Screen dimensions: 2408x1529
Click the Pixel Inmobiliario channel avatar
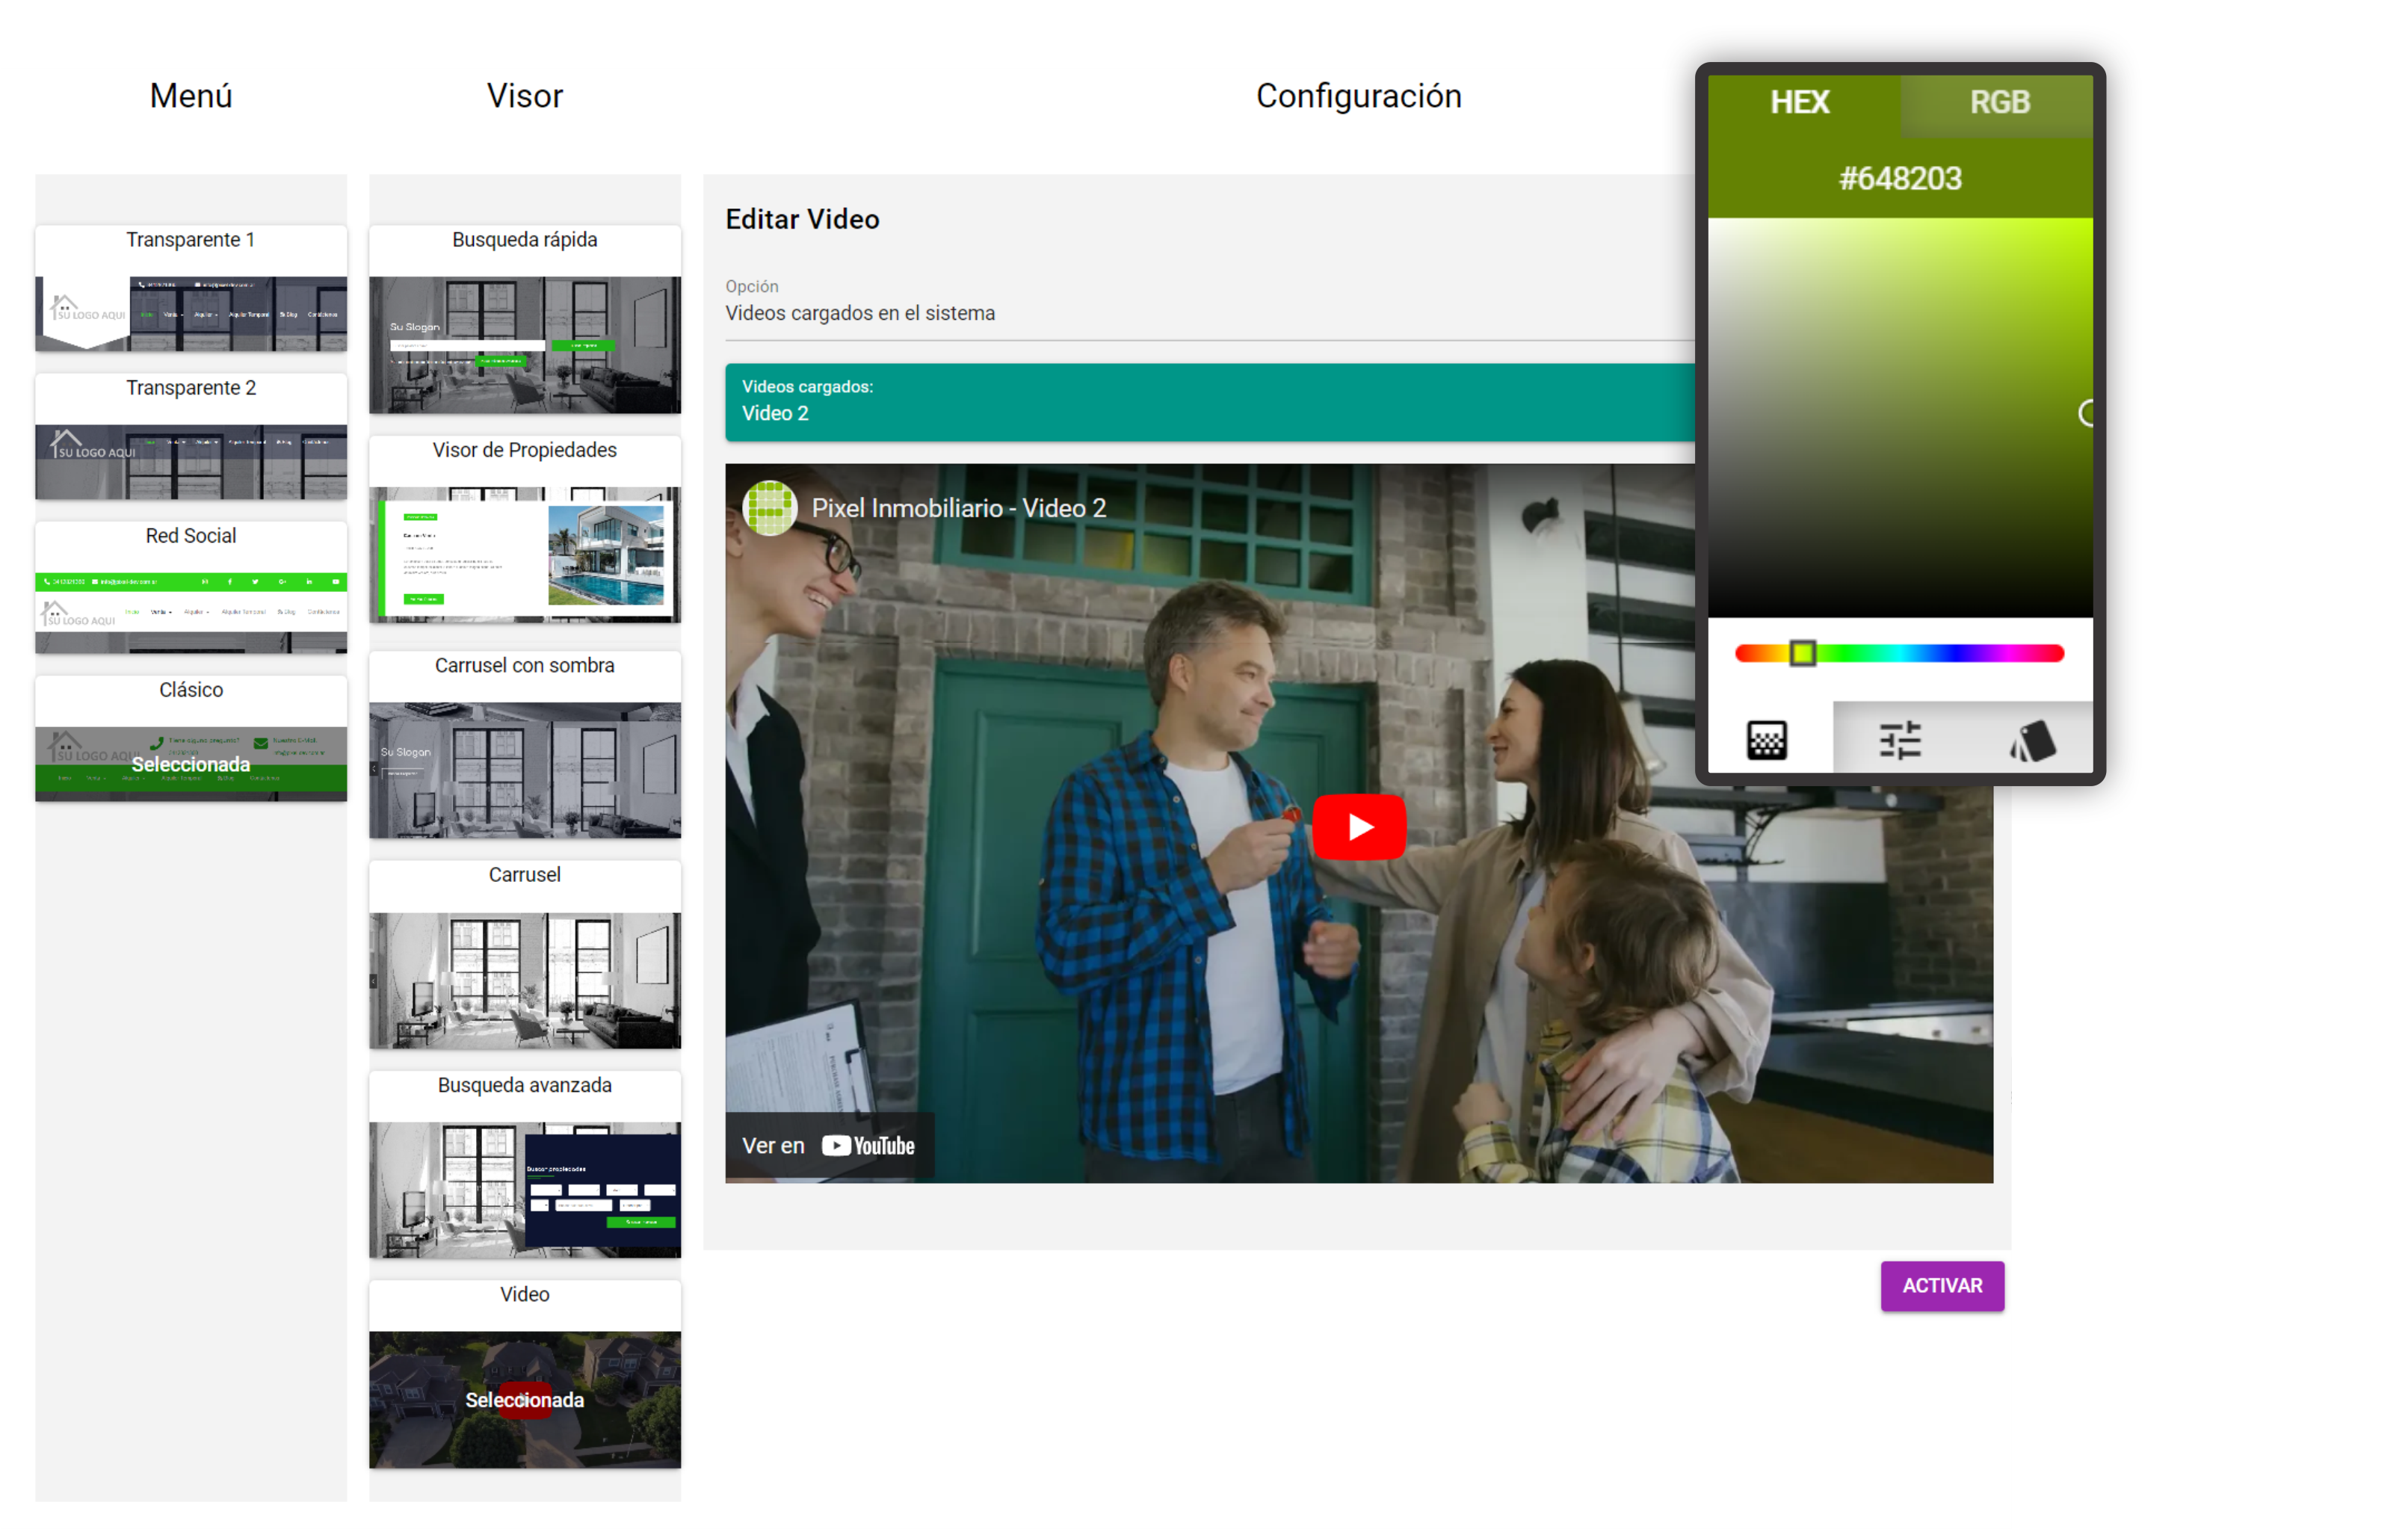(770, 508)
